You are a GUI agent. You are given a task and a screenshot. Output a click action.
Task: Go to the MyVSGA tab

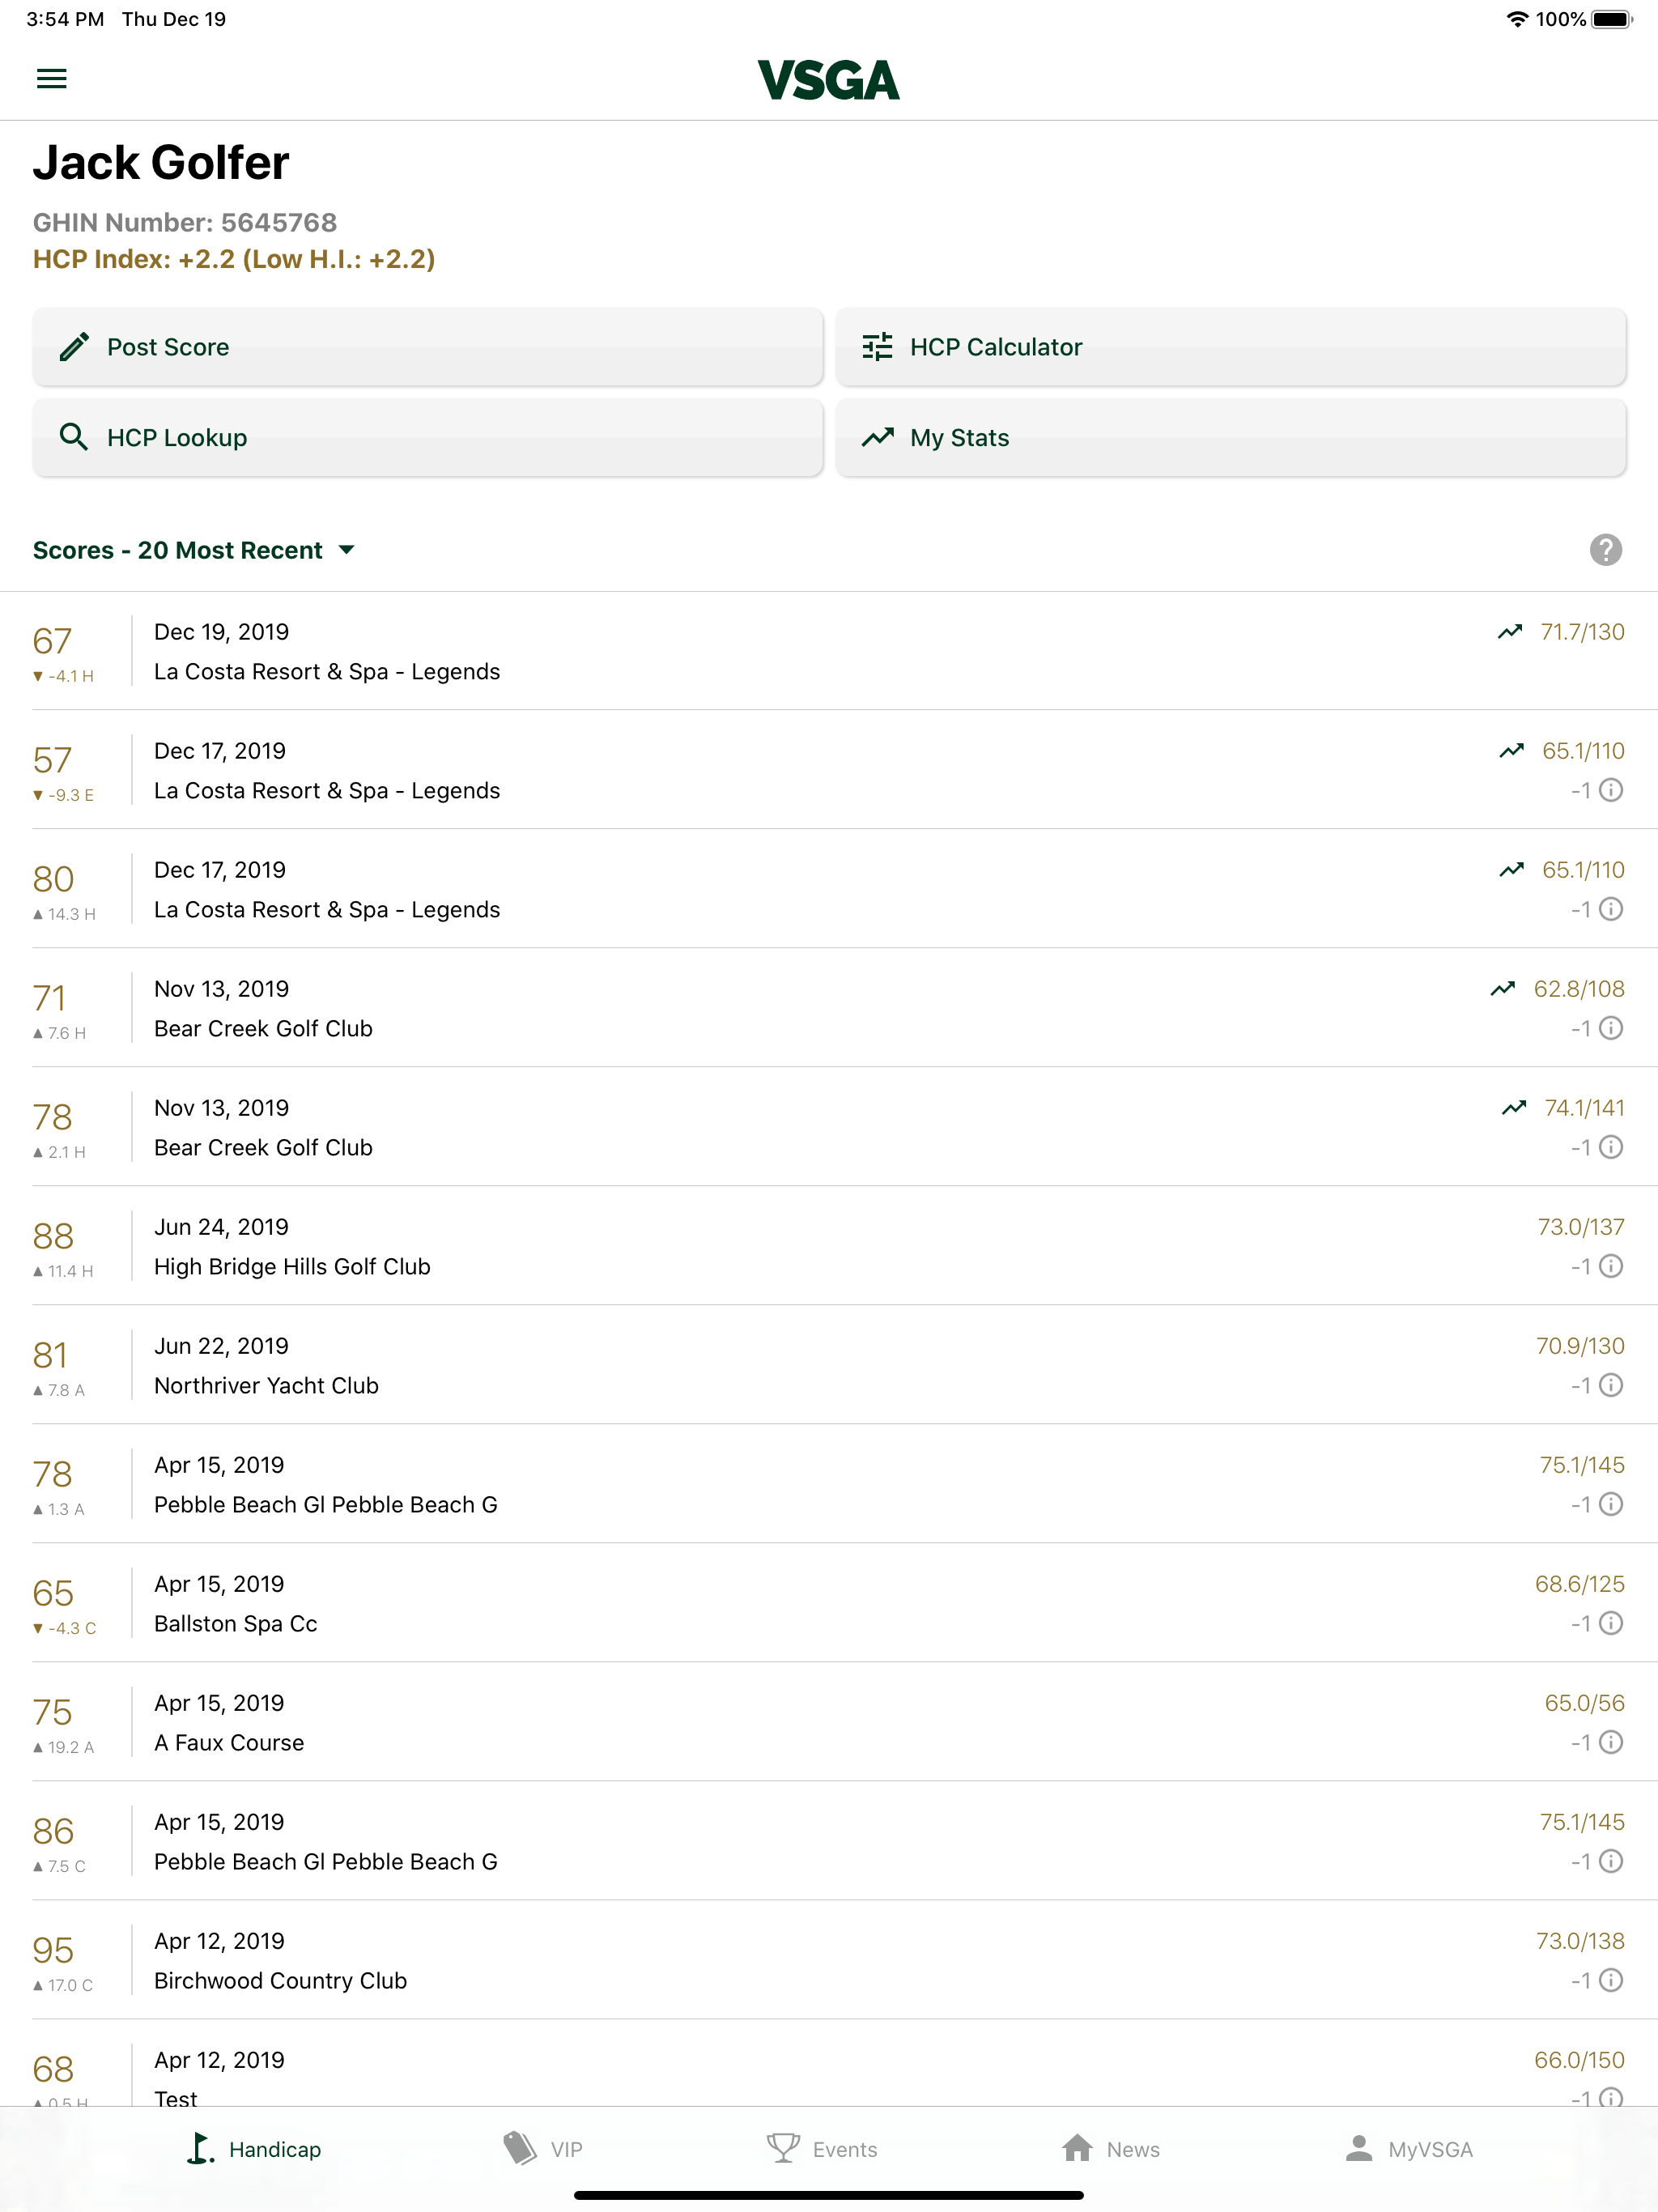pos(1408,2149)
